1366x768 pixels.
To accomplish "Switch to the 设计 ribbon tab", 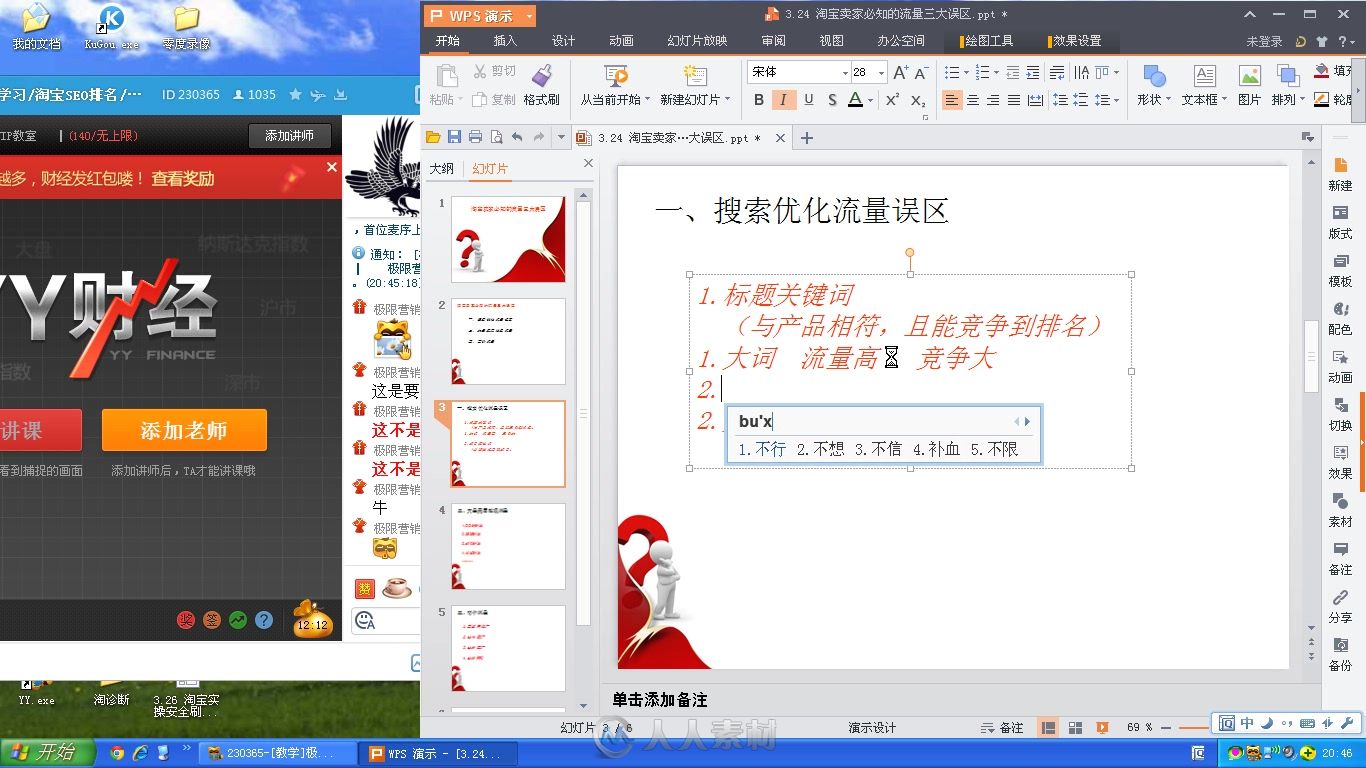I will tap(563, 41).
